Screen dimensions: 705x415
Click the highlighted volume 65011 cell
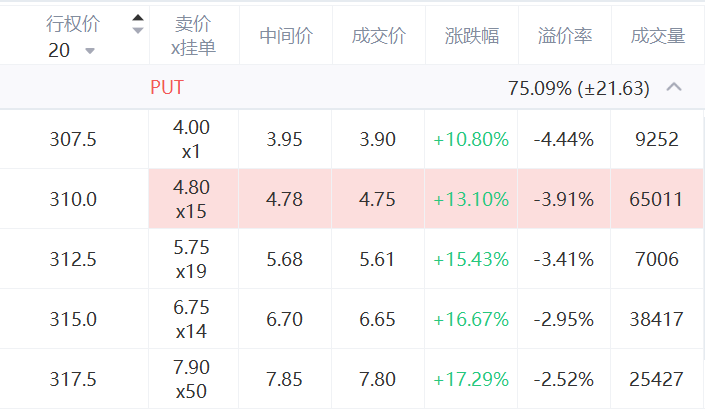(656, 199)
